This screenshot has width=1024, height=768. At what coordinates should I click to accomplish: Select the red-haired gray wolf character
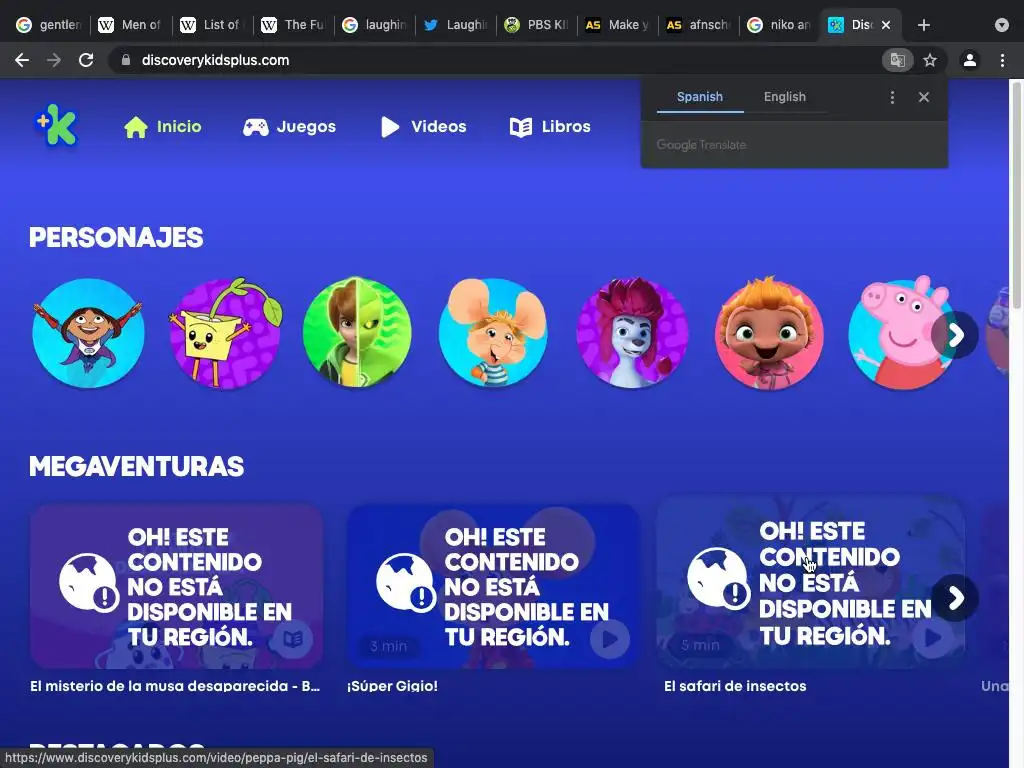point(632,333)
